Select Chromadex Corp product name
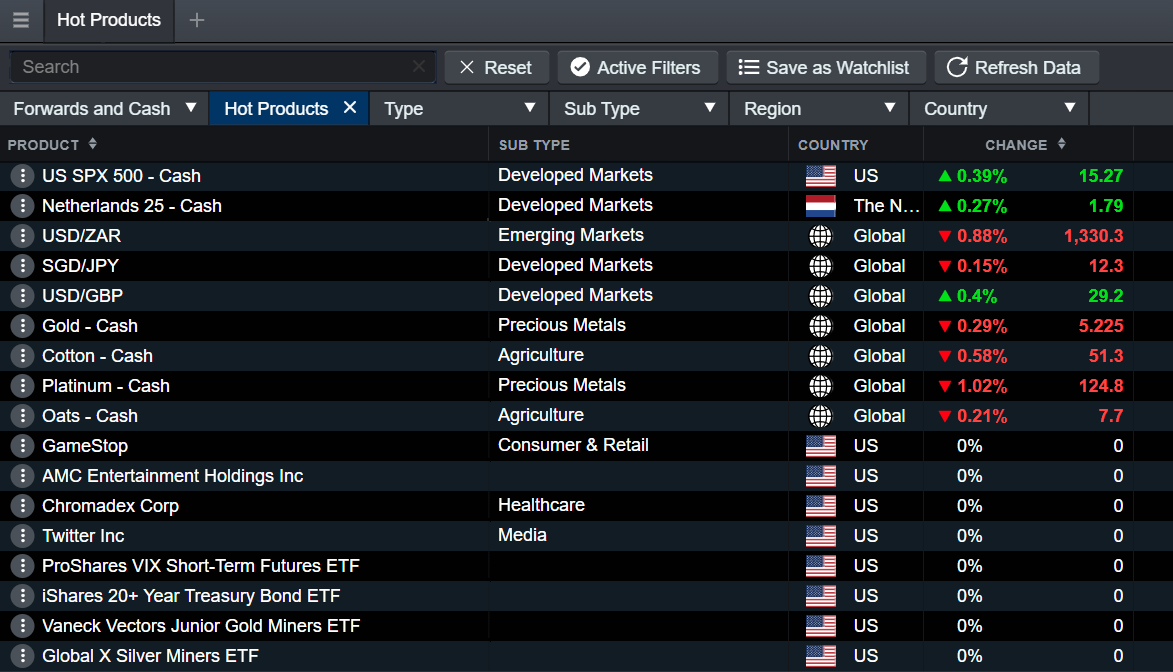 point(110,506)
